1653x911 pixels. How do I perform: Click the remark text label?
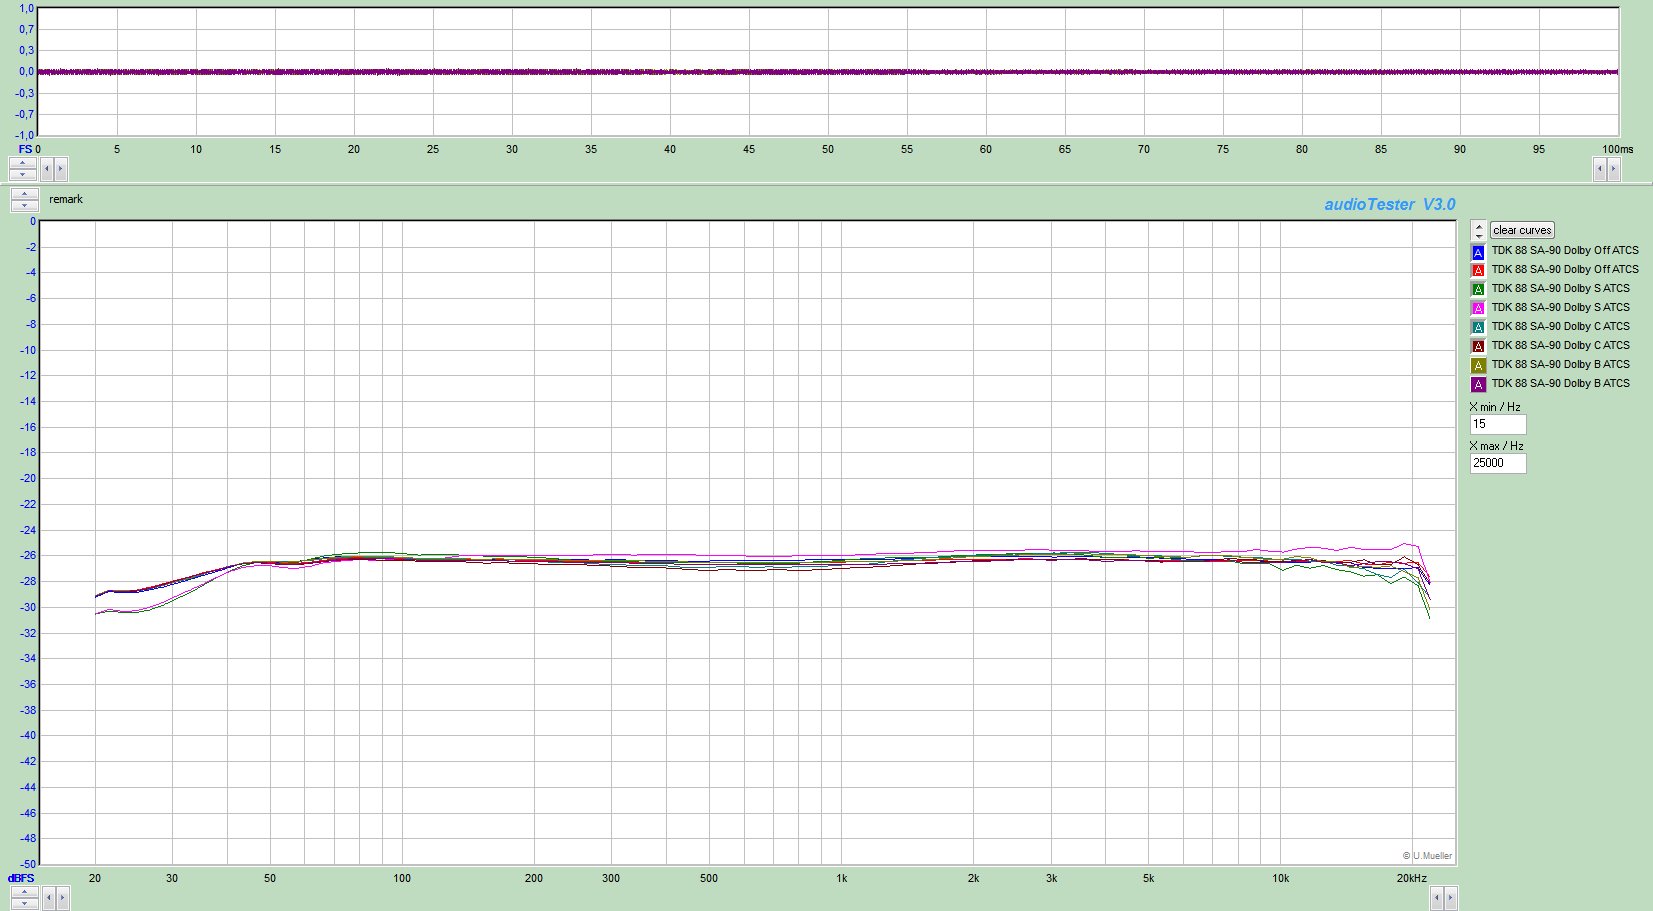pos(66,200)
